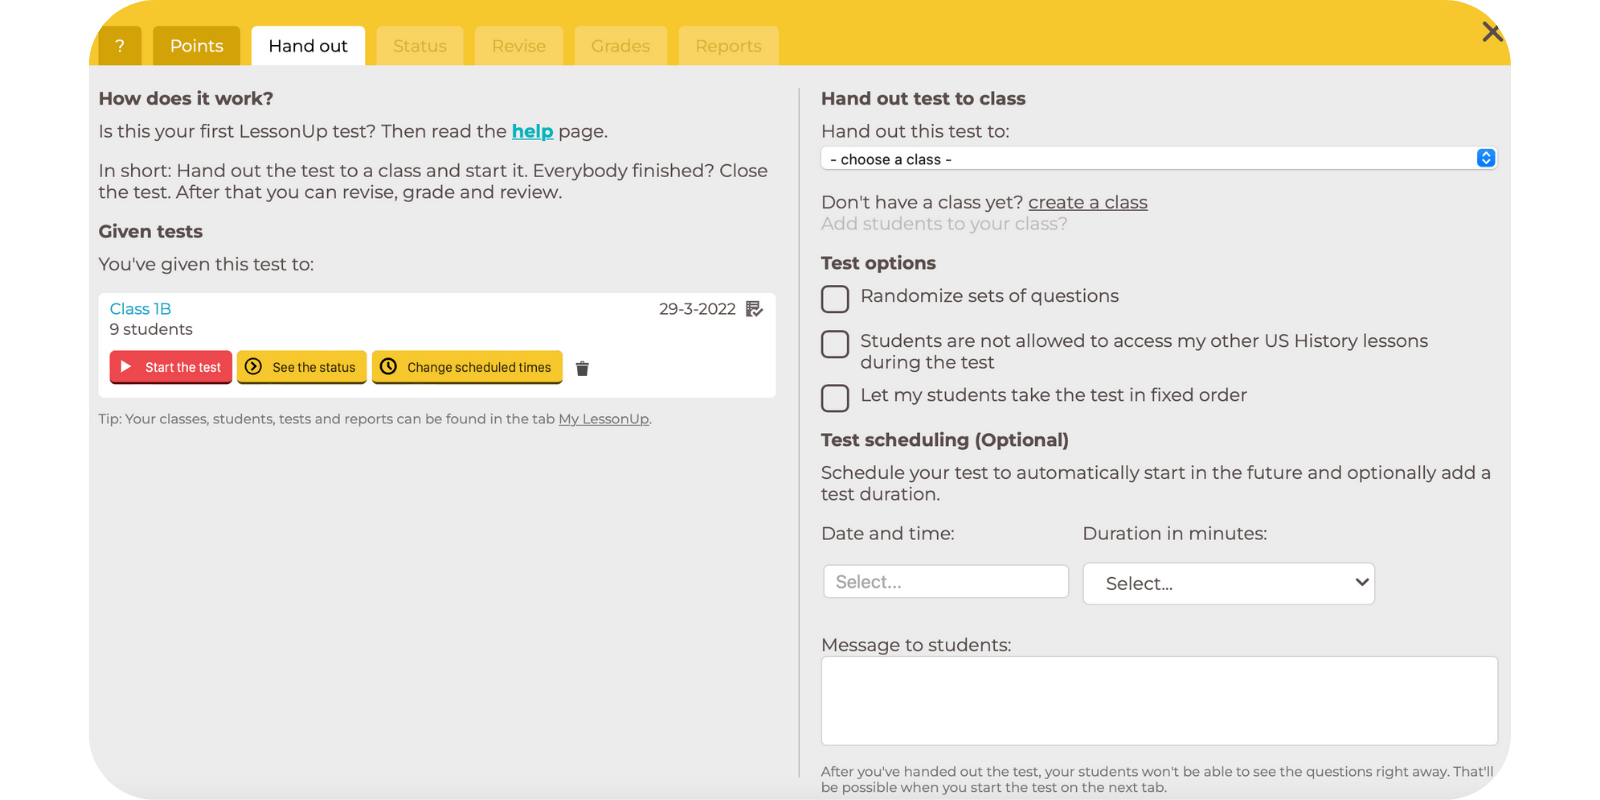This screenshot has height=800, width=1600.
Task: Switch to the Points tab
Action: pos(196,46)
